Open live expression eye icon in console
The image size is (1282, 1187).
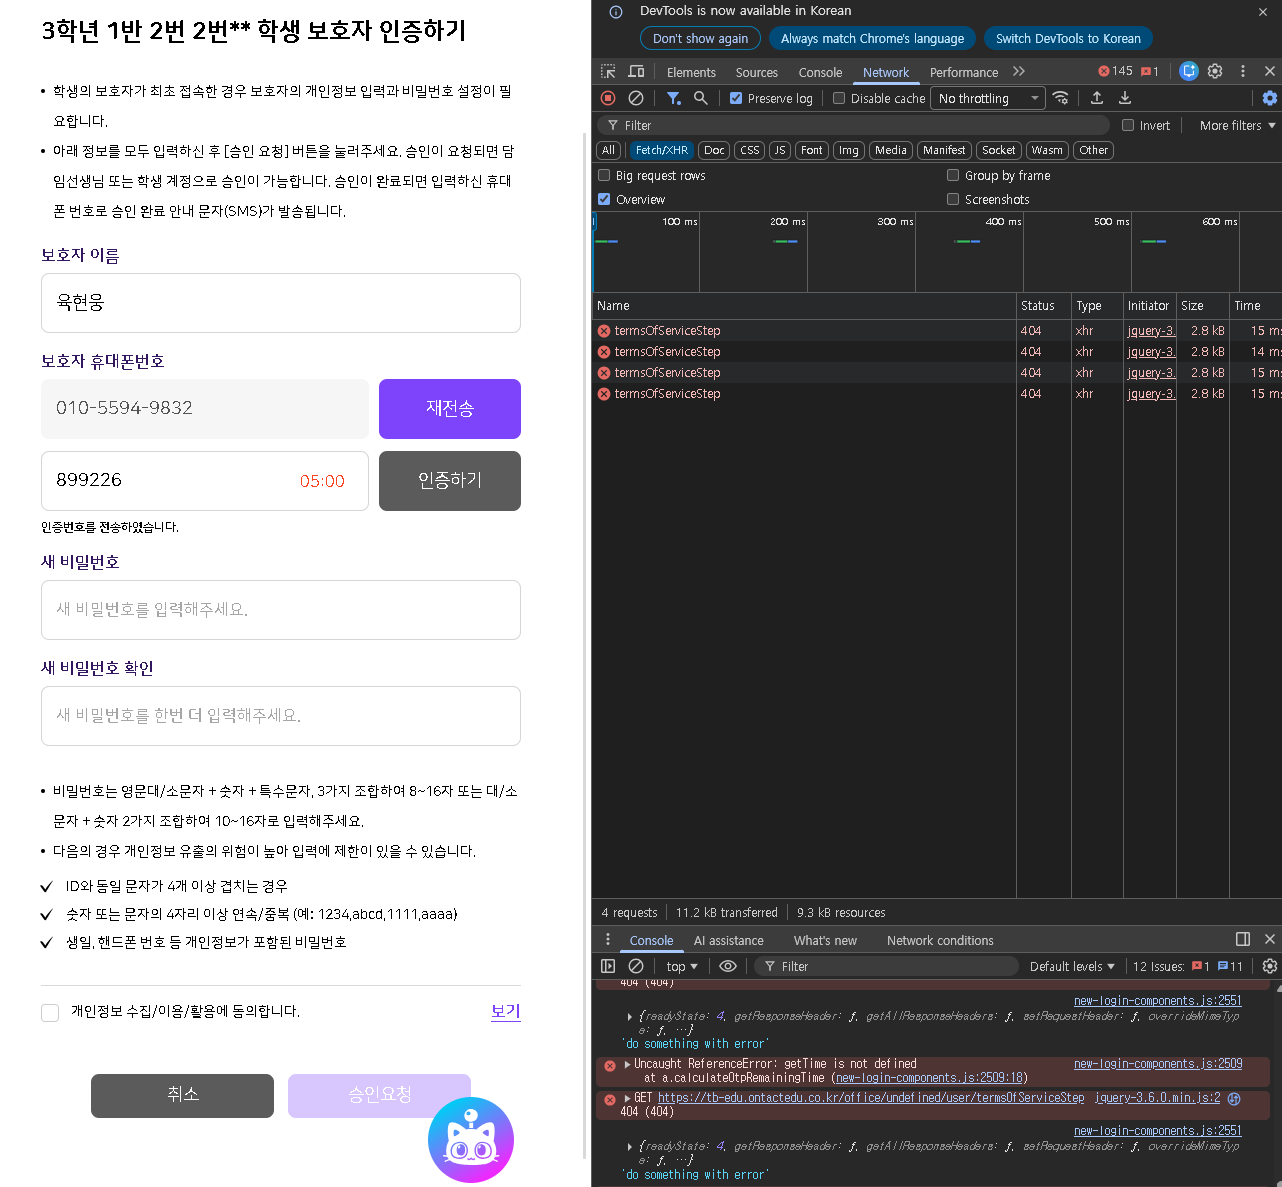(728, 966)
